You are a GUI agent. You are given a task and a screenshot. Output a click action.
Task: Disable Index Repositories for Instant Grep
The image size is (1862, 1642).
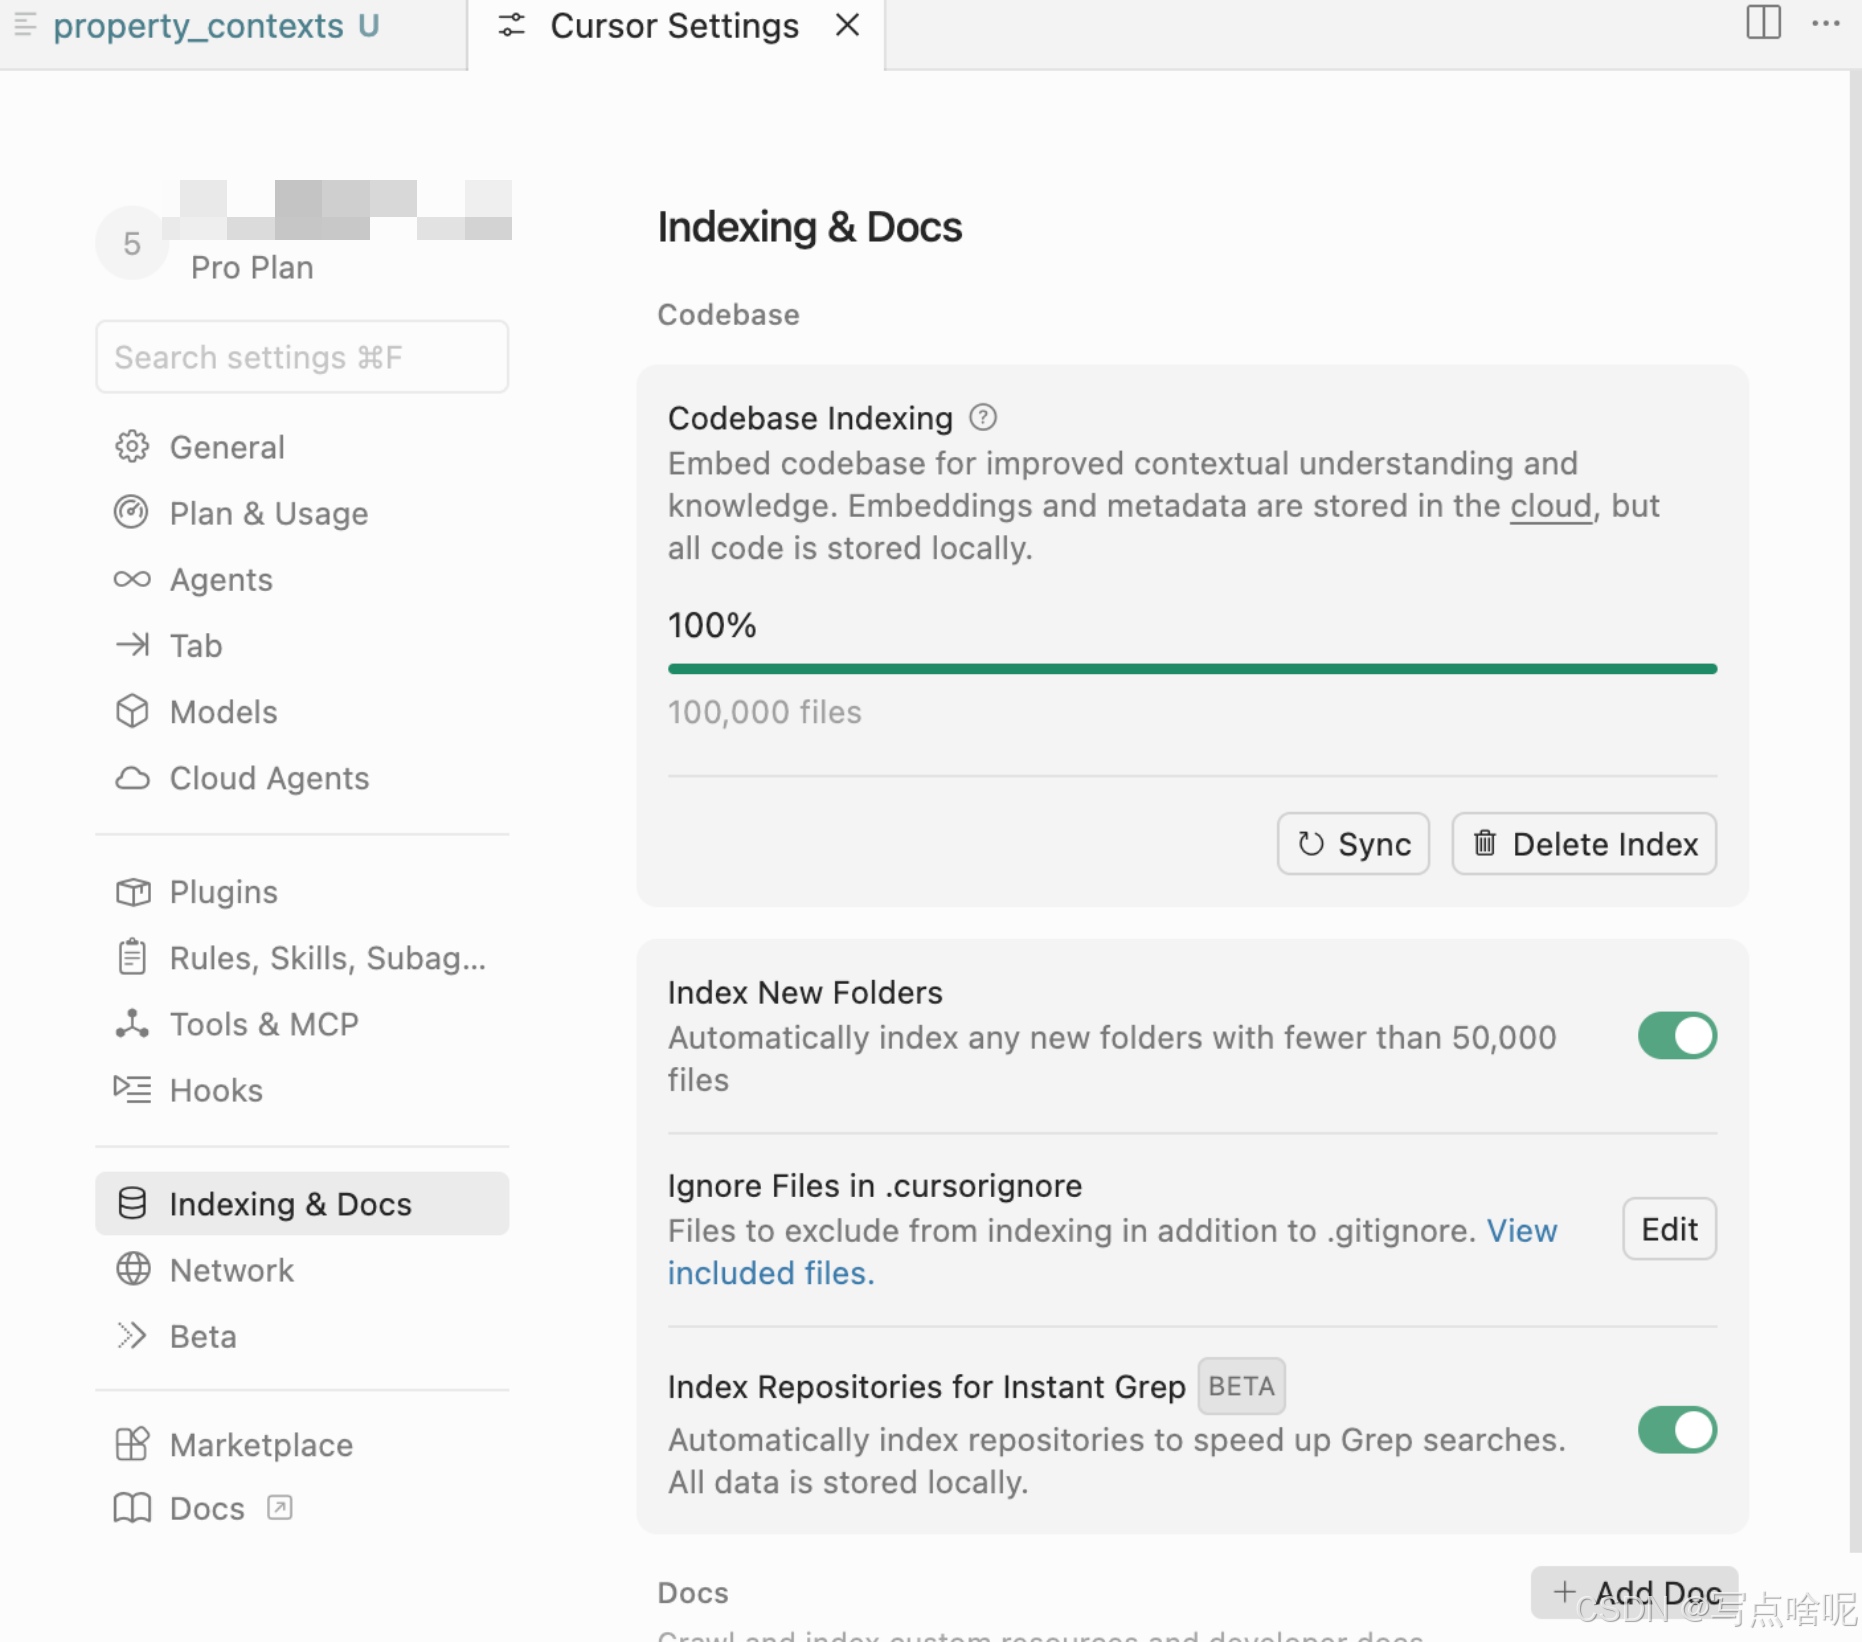[1676, 1430]
